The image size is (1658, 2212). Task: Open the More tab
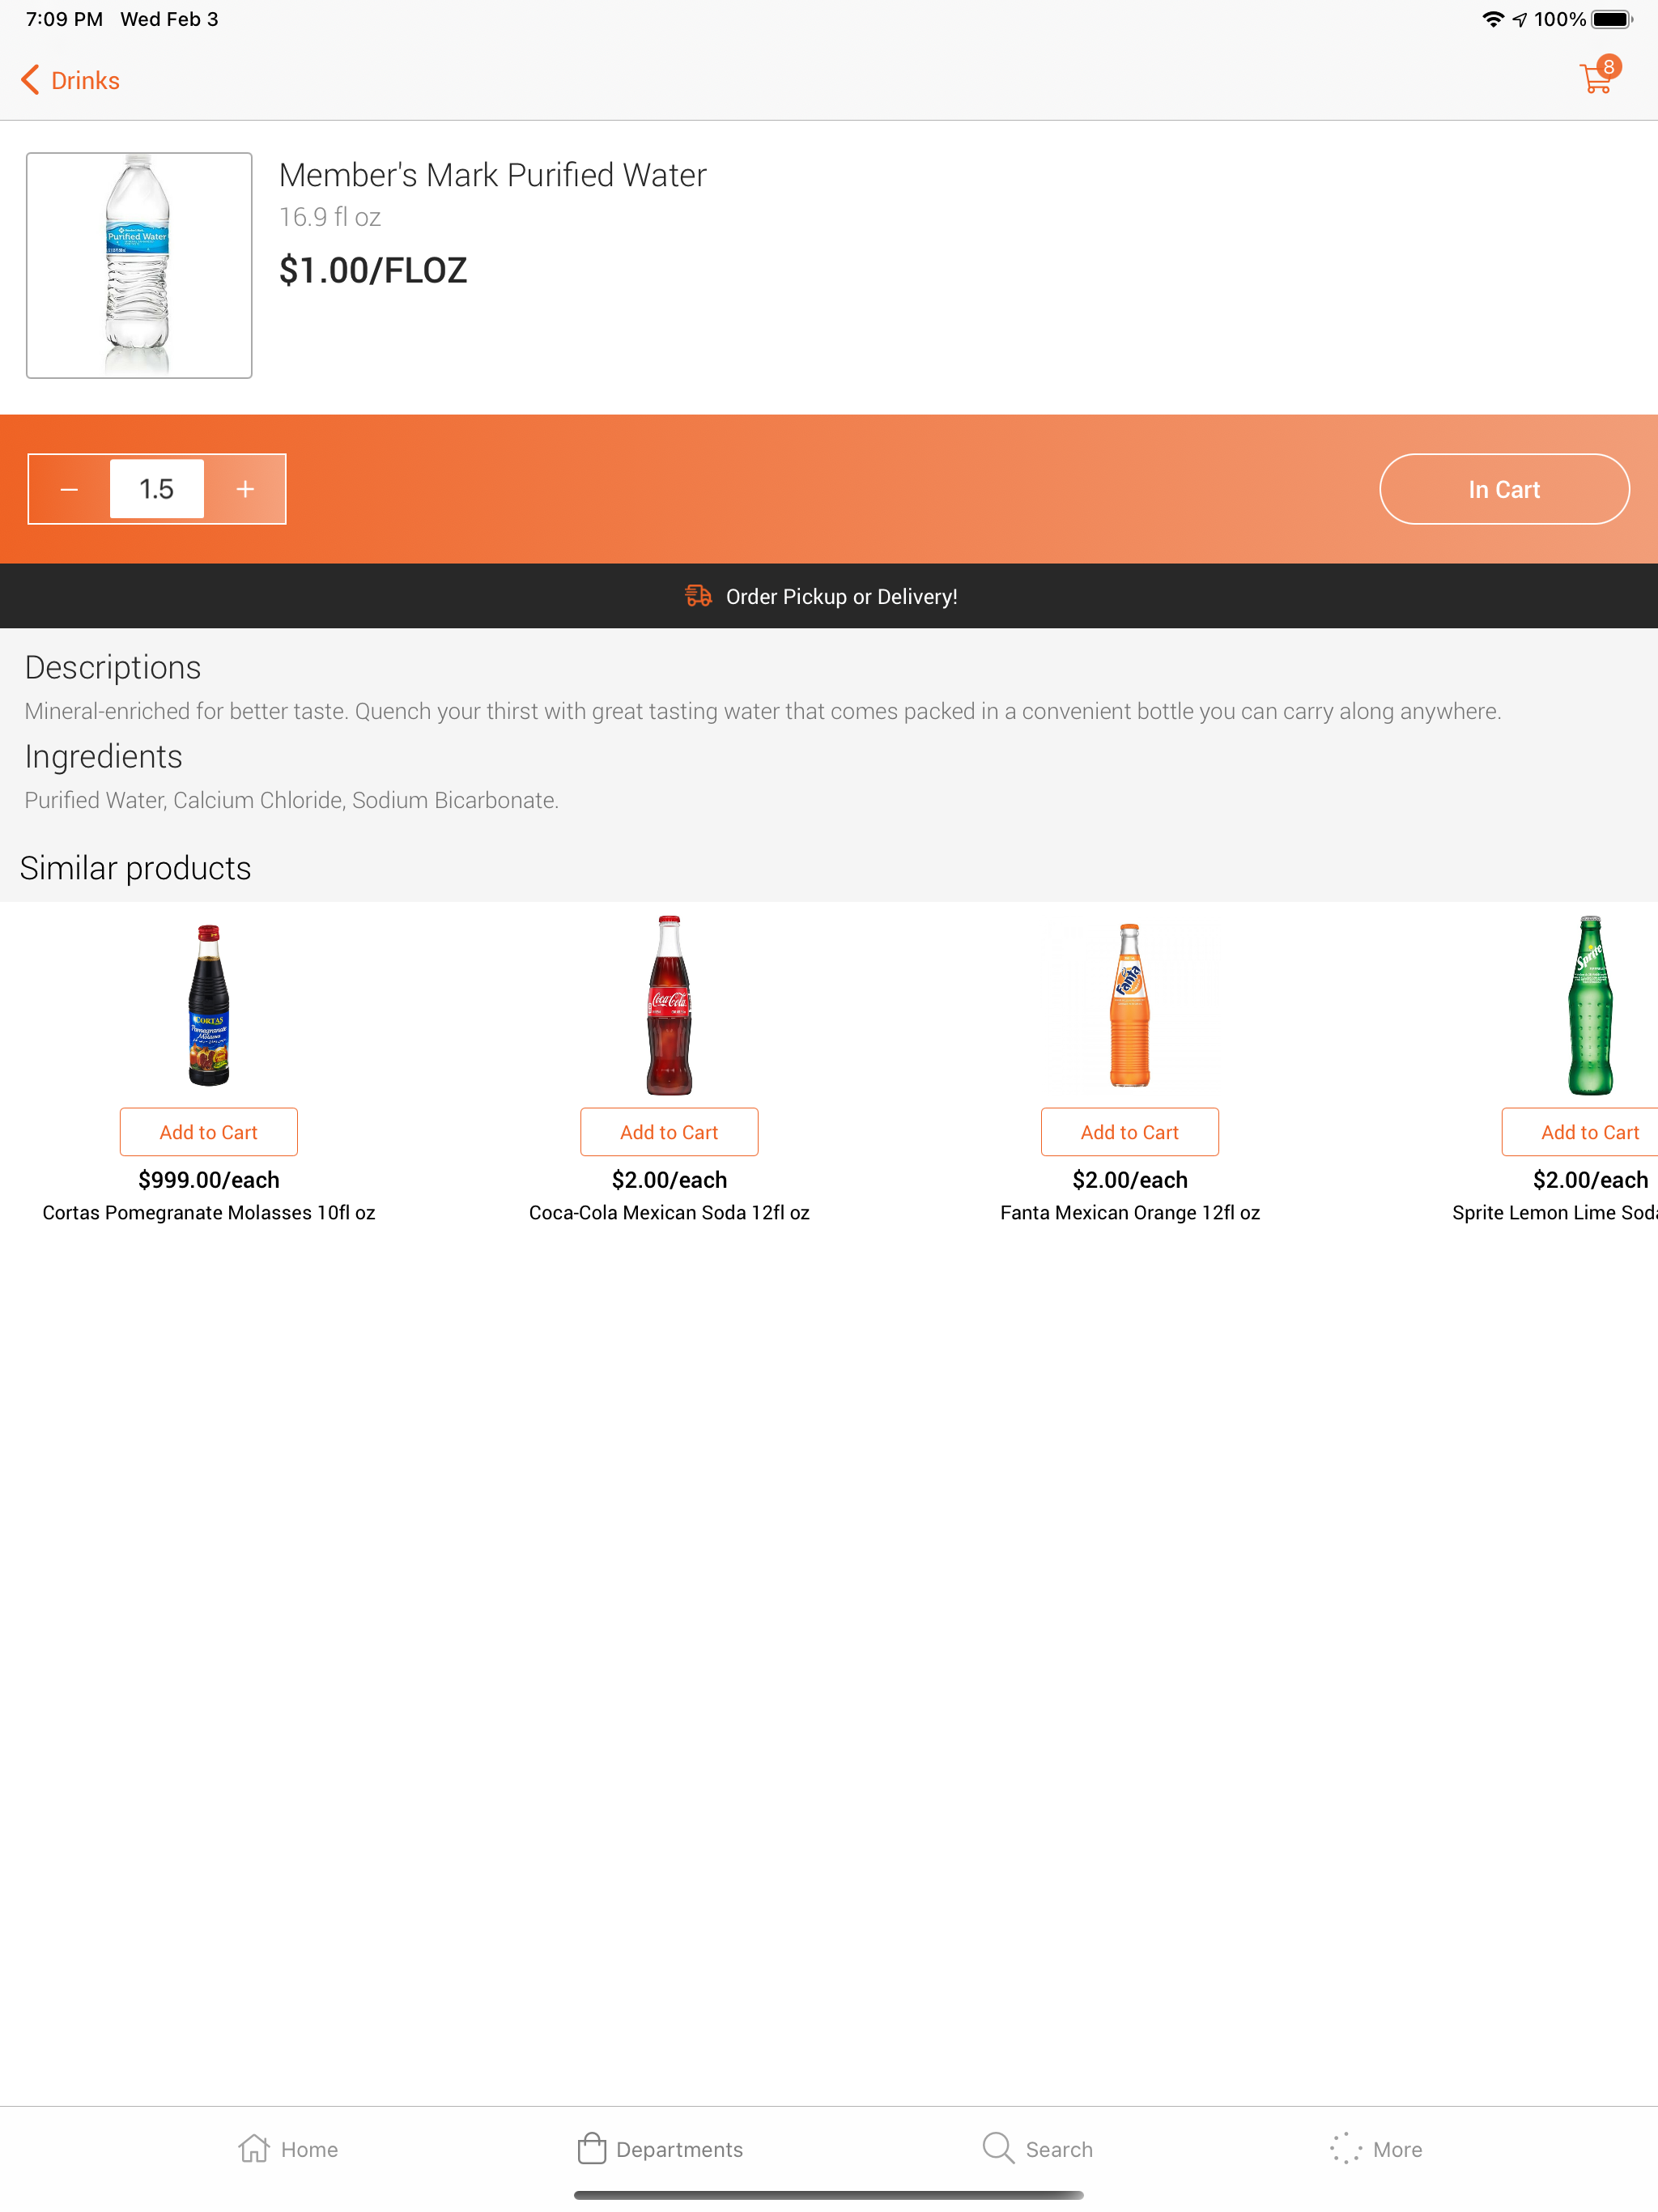(x=1376, y=2148)
